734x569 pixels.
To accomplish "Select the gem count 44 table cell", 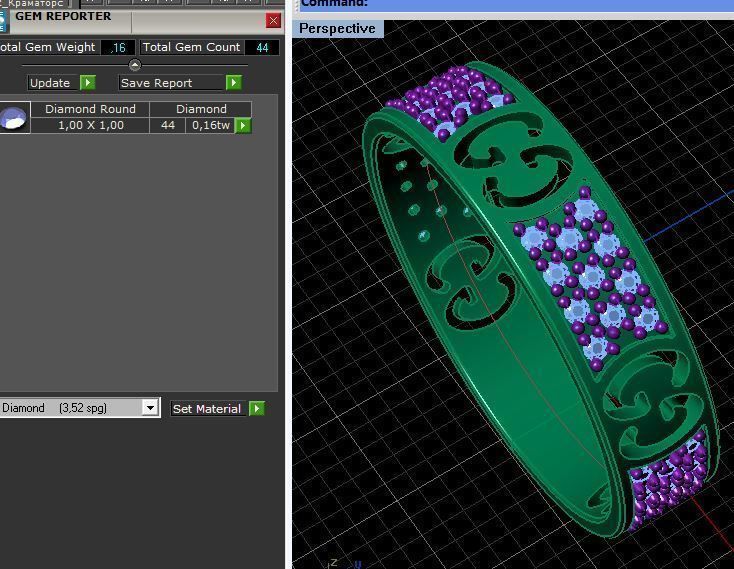I will pyautogui.click(x=168, y=125).
